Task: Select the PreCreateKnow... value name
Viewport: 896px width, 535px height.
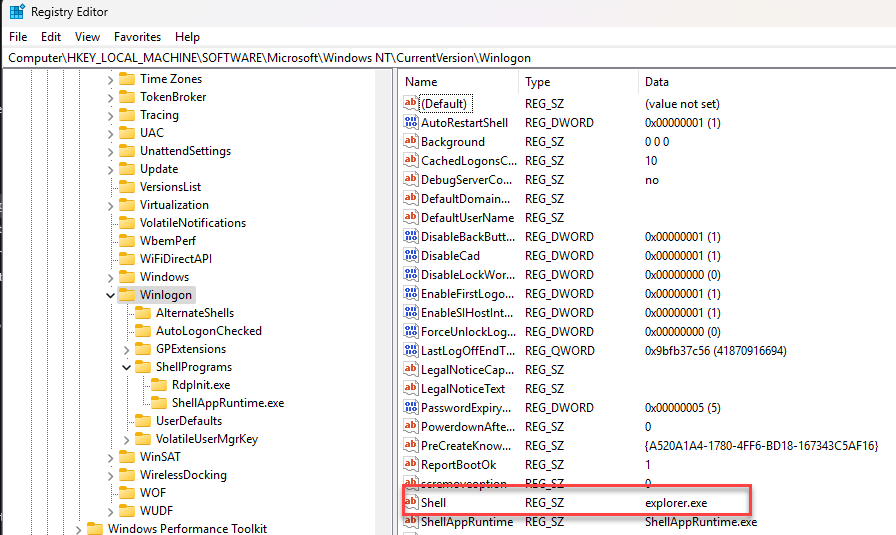Action: tap(466, 446)
